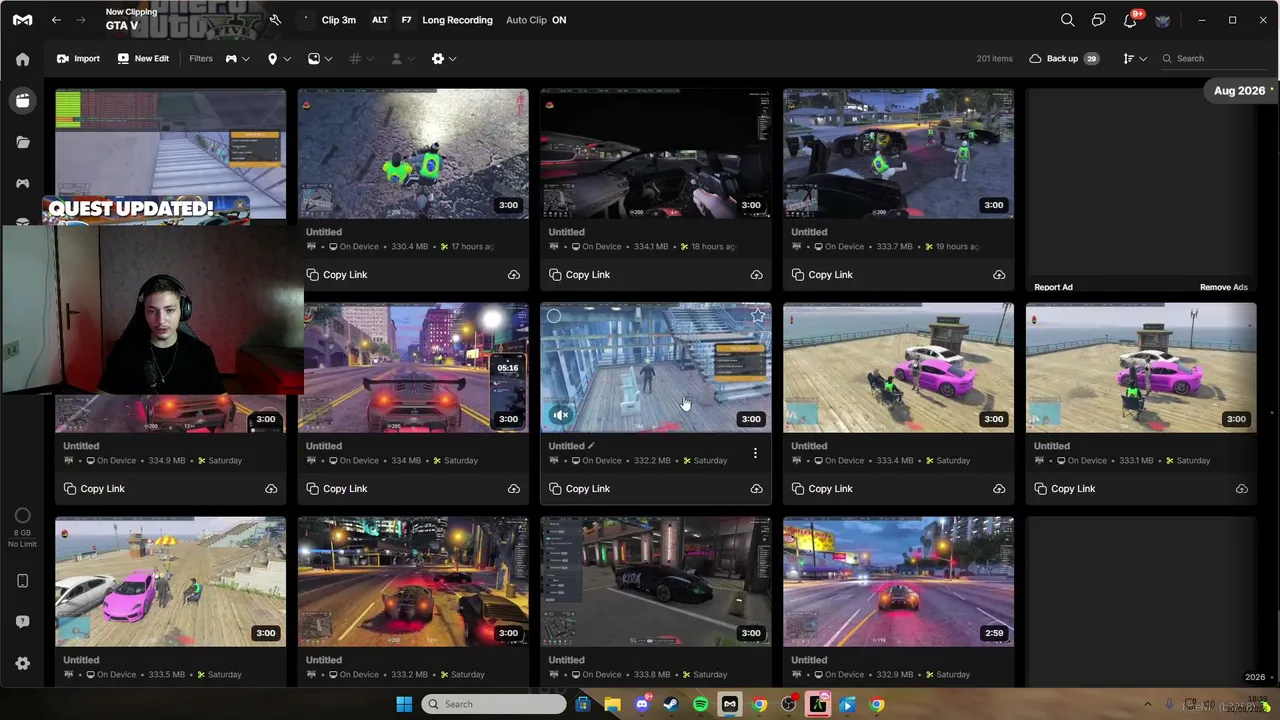Start a New Edit

tap(143, 59)
